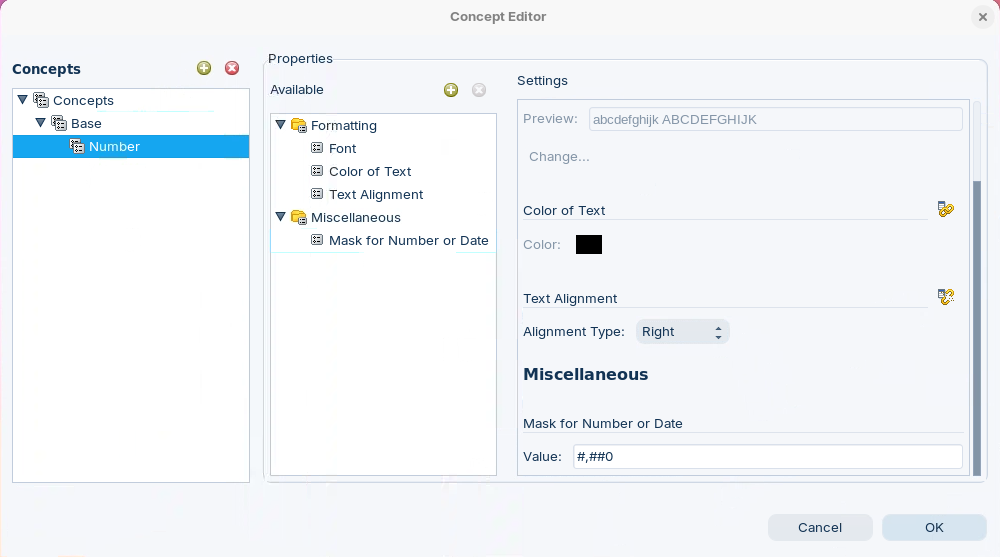Click the Miscellaneous folder icon
Screen dimensions: 1000x557
point(298,218)
